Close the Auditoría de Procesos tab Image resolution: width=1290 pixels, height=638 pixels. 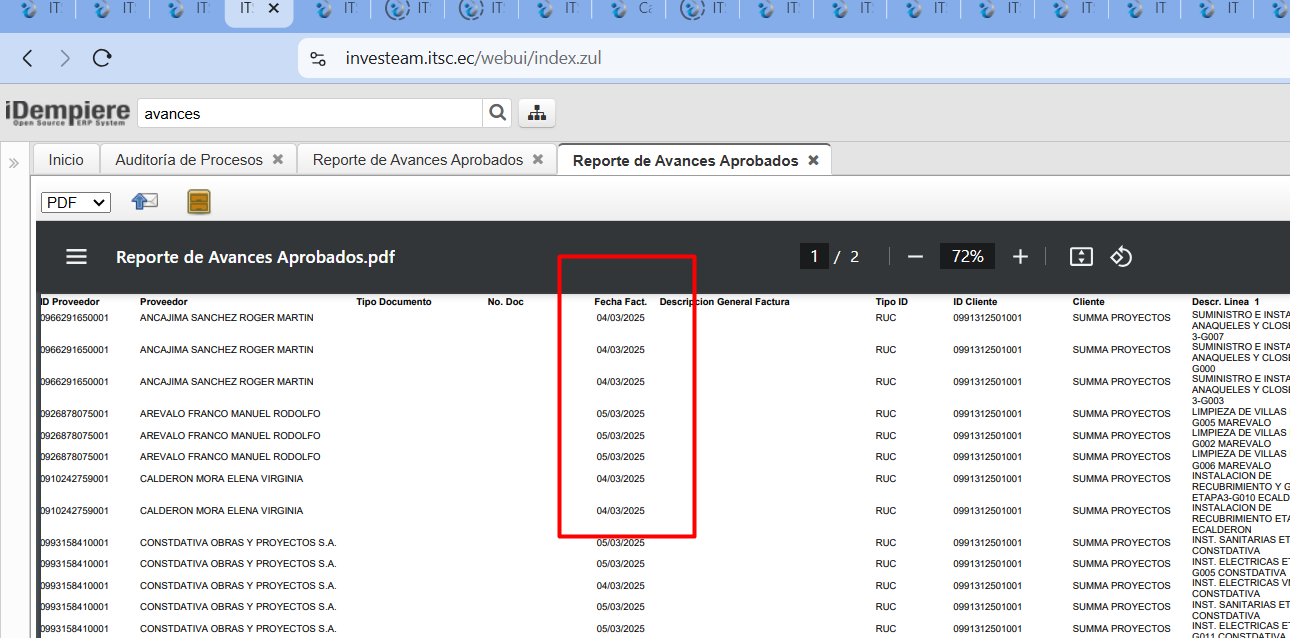coord(278,160)
